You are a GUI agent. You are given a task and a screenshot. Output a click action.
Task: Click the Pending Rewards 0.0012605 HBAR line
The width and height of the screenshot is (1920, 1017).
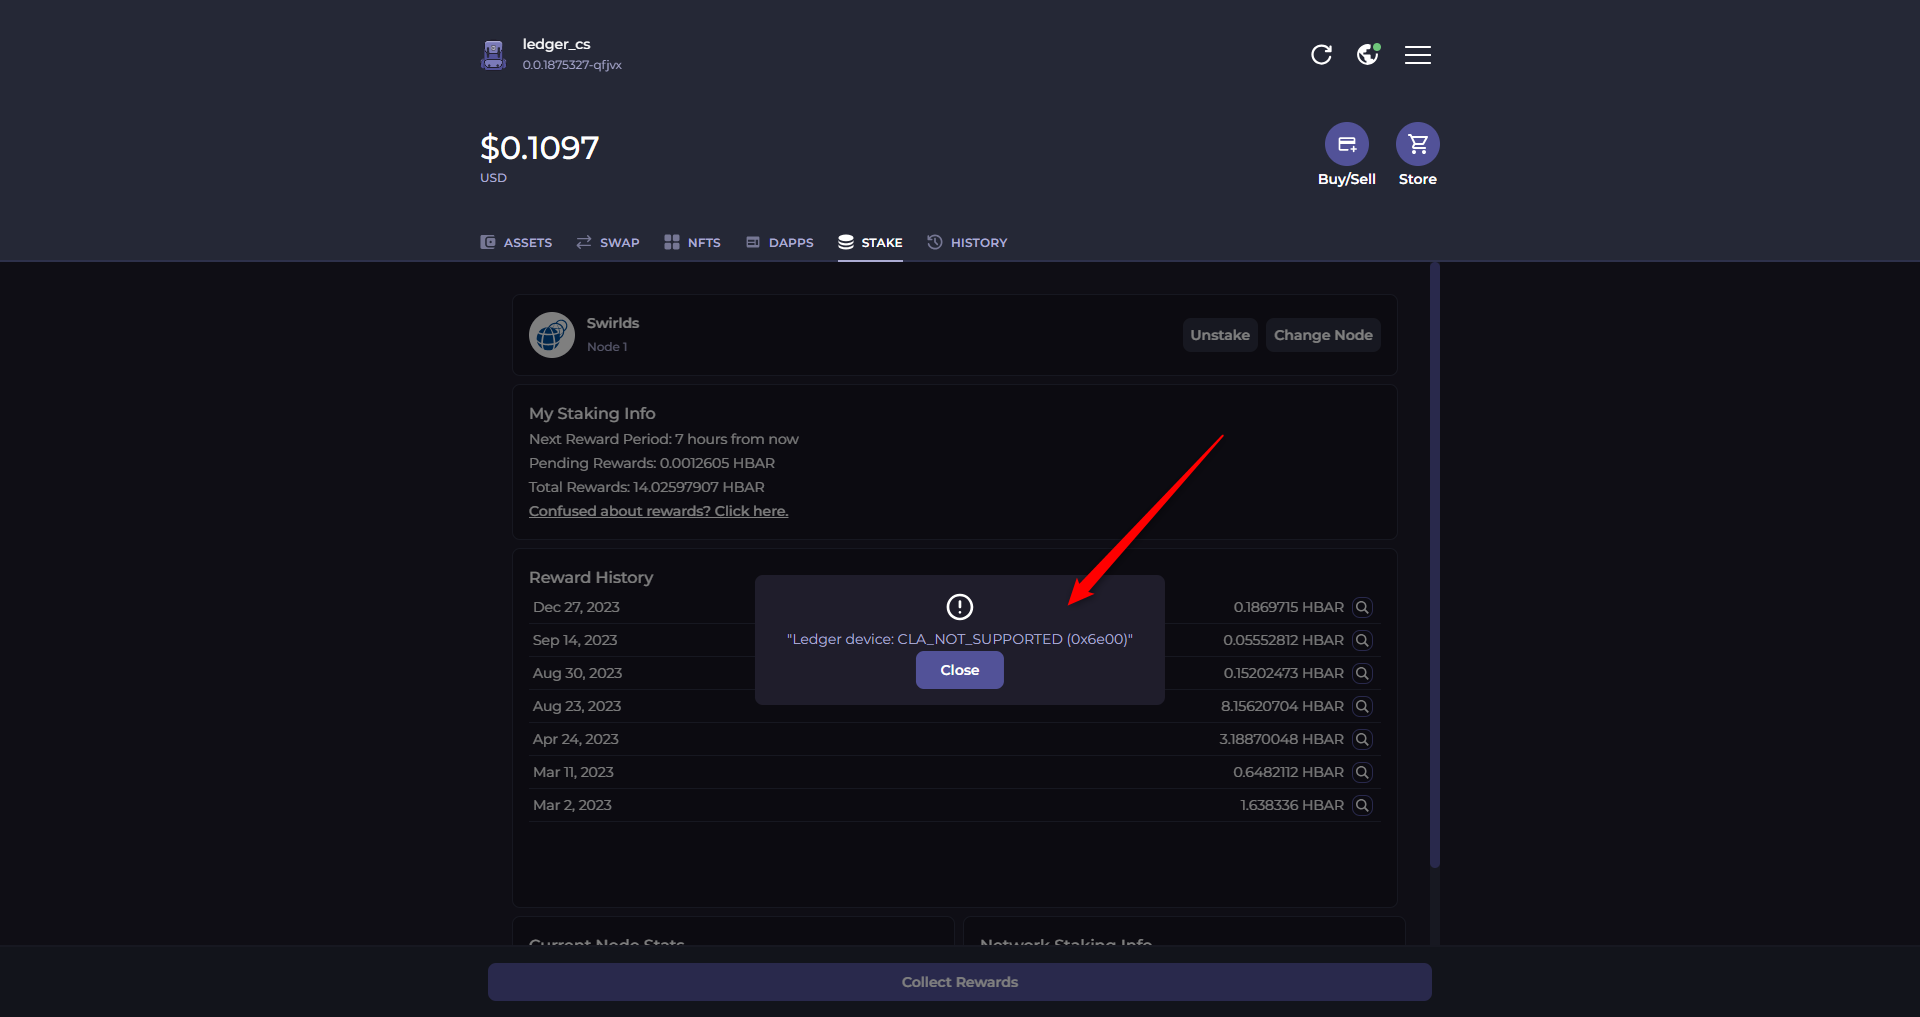tap(652, 463)
